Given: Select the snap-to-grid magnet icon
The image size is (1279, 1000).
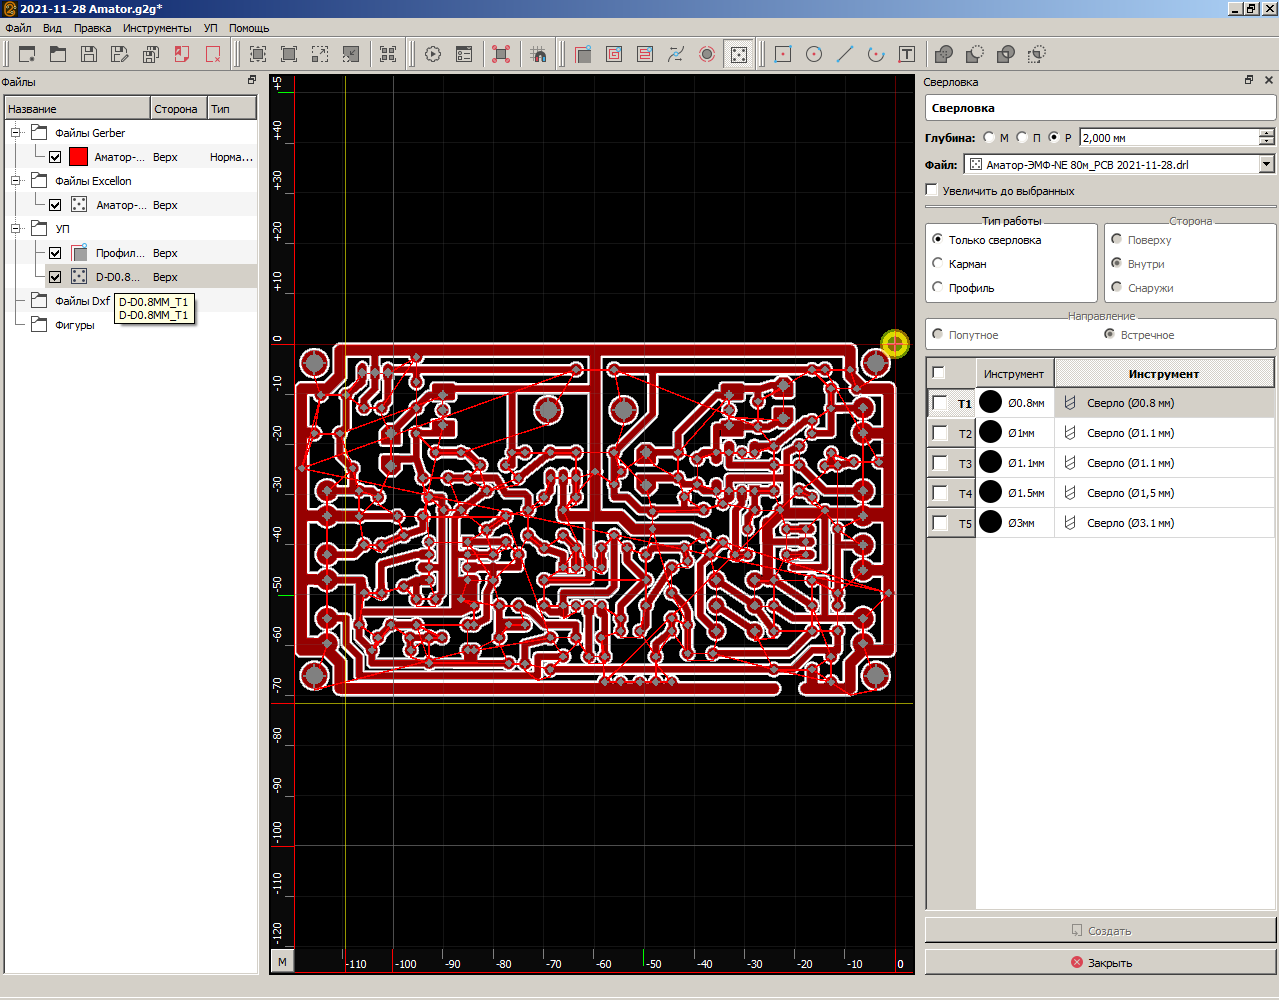Looking at the screenshot, I should pos(538,54).
